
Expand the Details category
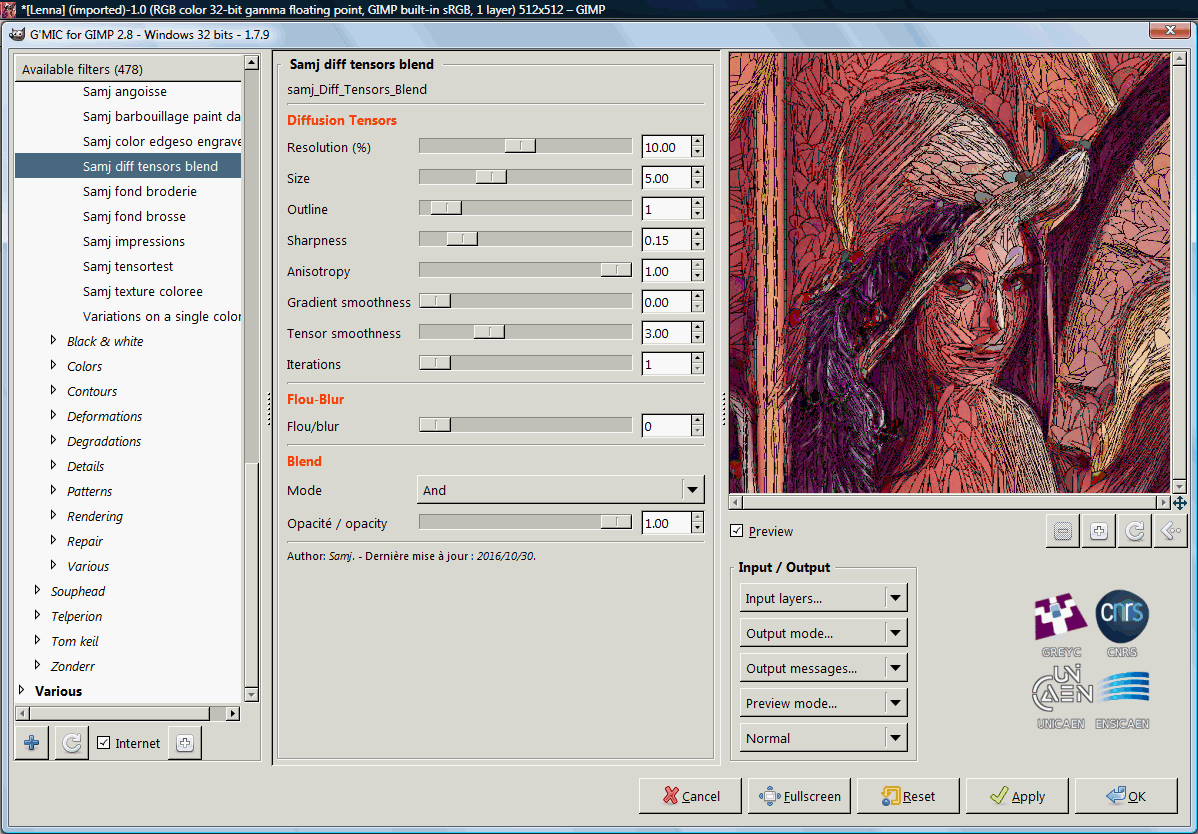pos(53,465)
